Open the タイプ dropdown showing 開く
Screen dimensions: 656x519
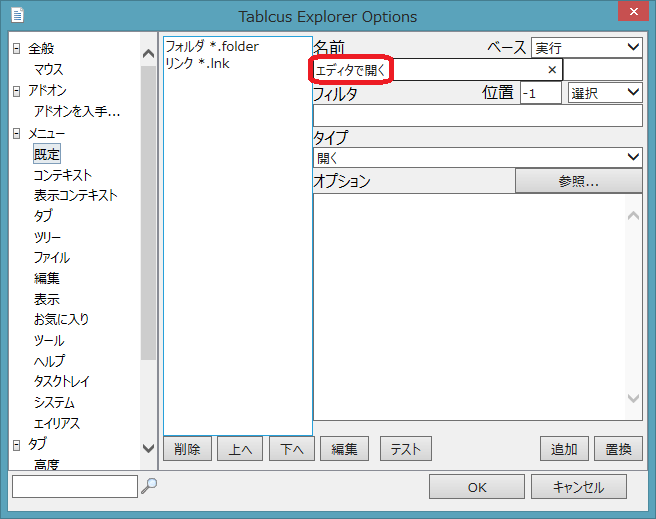point(477,157)
